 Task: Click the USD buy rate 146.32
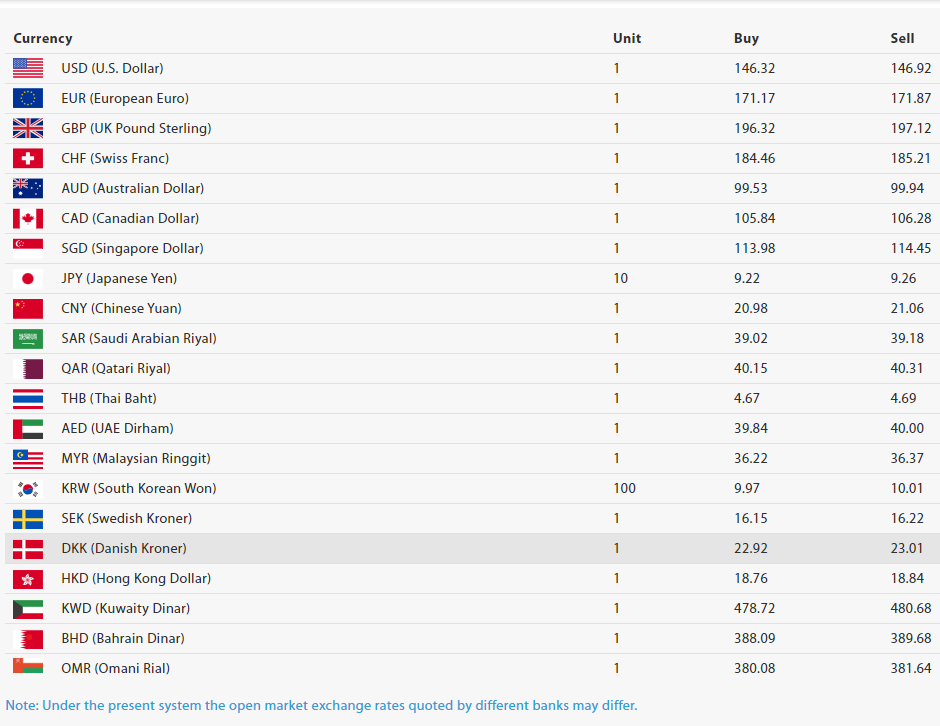pyautogui.click(x=754, y=68)
